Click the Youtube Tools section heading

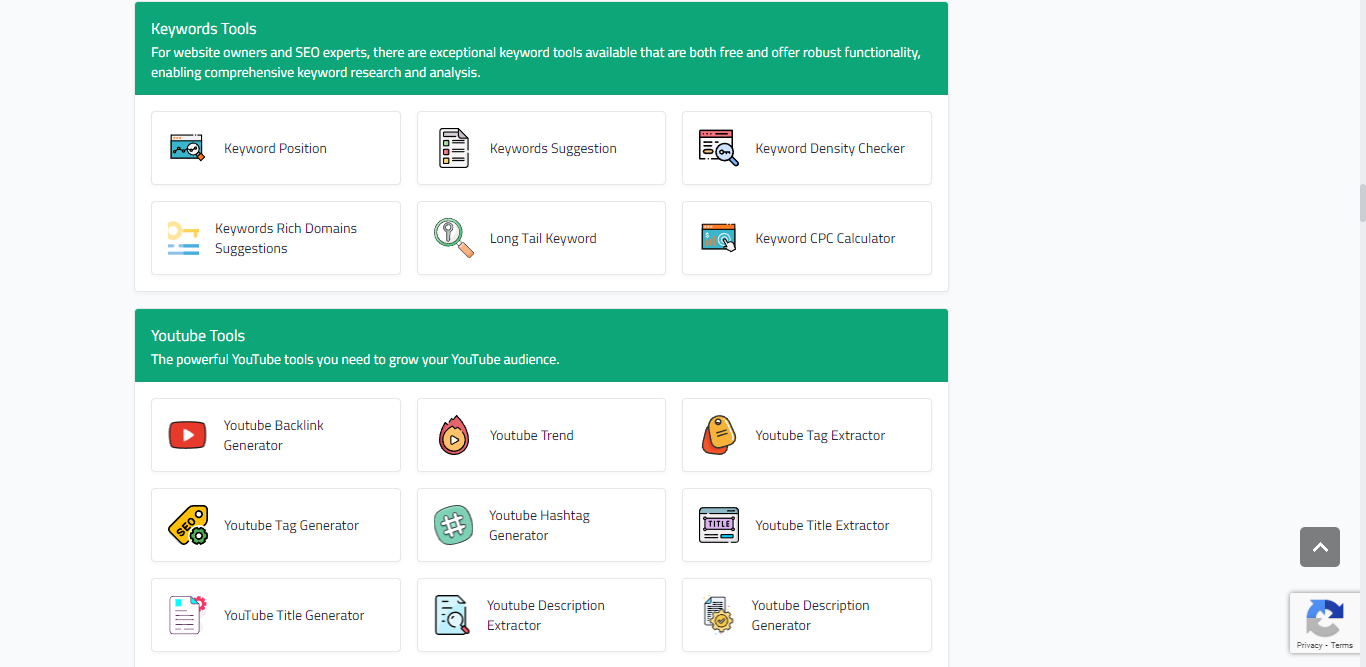click(x=198, y=336)
